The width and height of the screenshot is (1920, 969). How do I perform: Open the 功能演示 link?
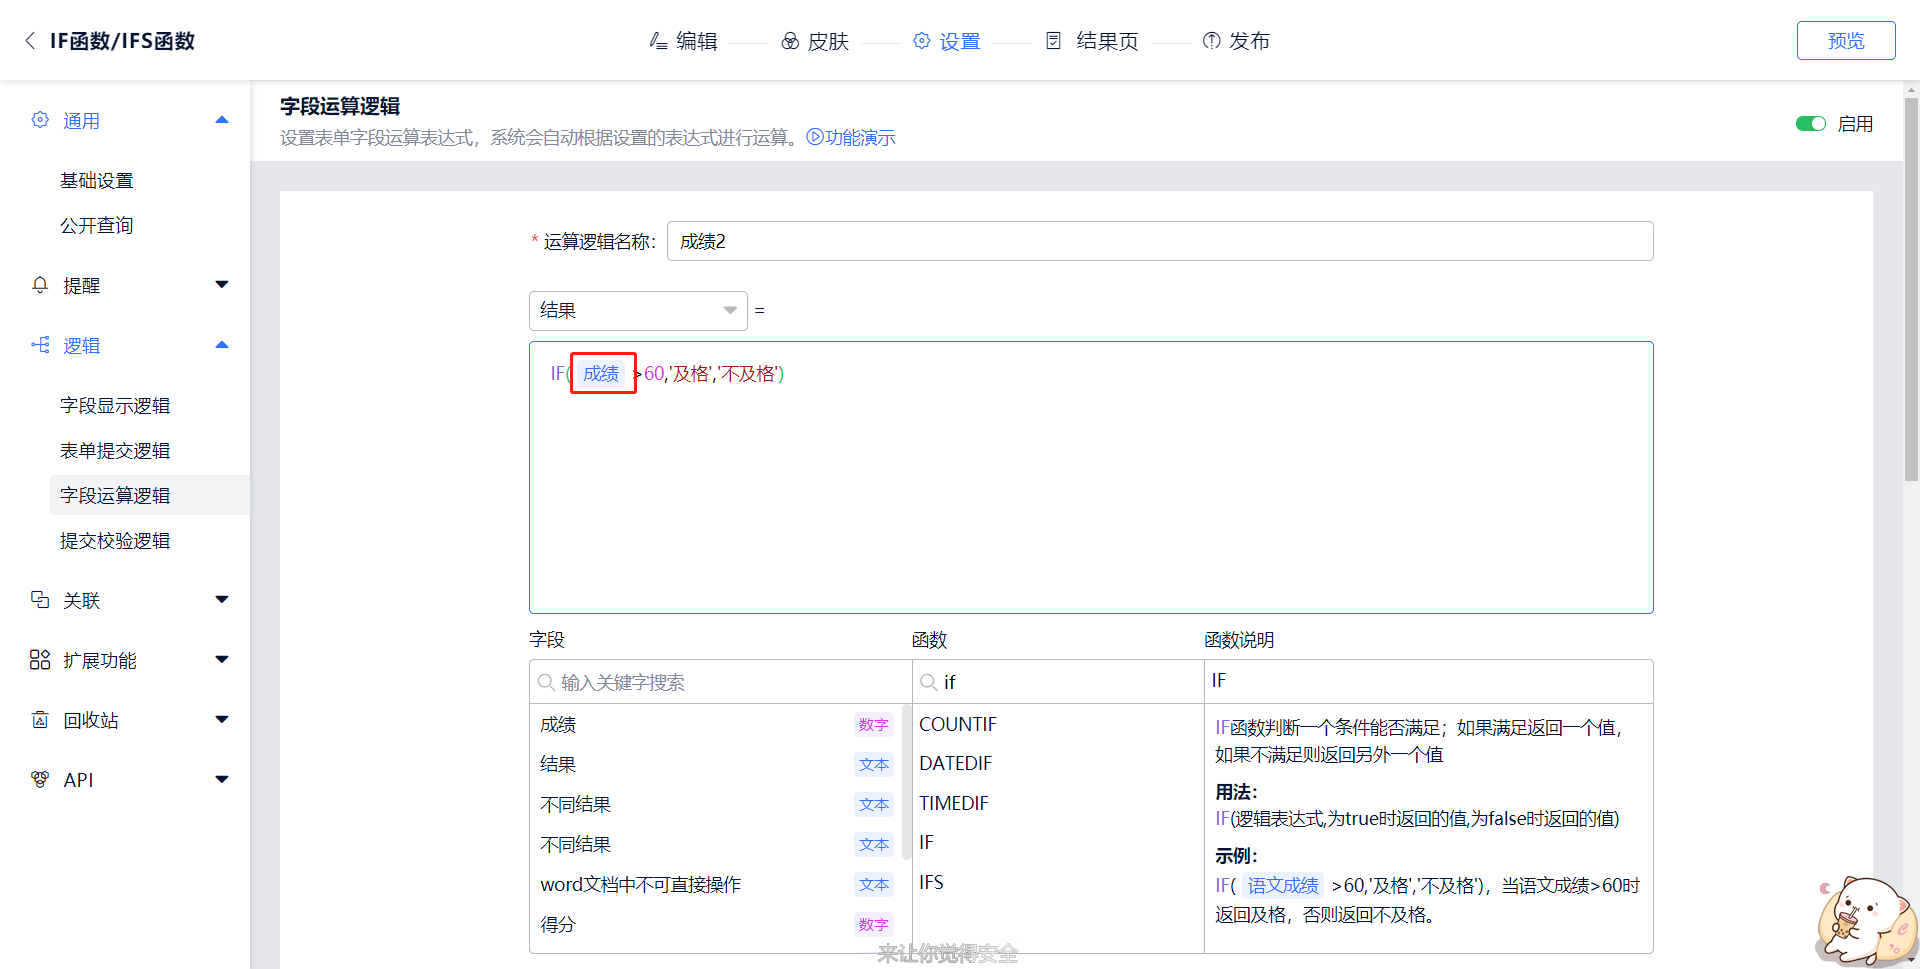851,138
